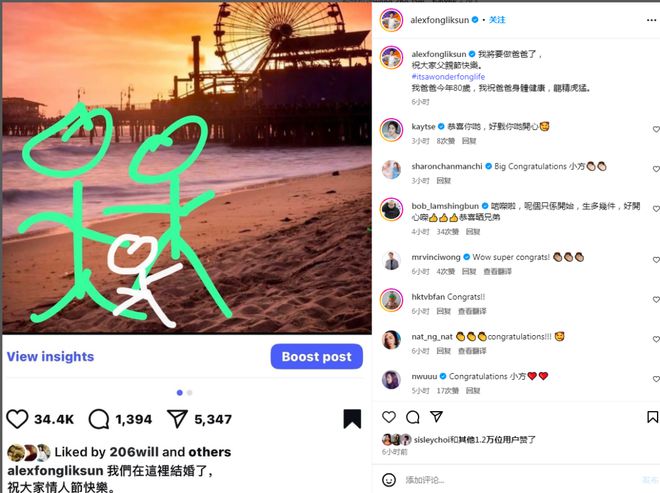
Task: Expand translation under hktvbfan's comment
Action: [472, 312]
